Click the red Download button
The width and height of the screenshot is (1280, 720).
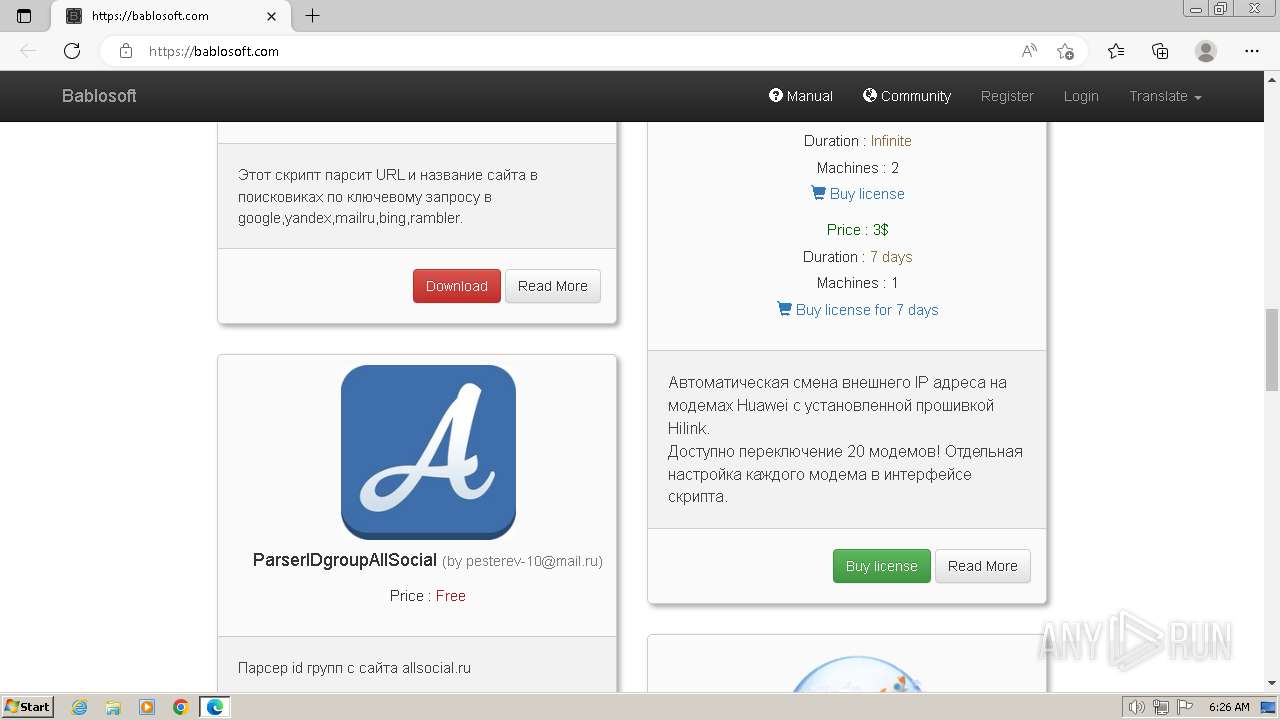tap(457, 286)
